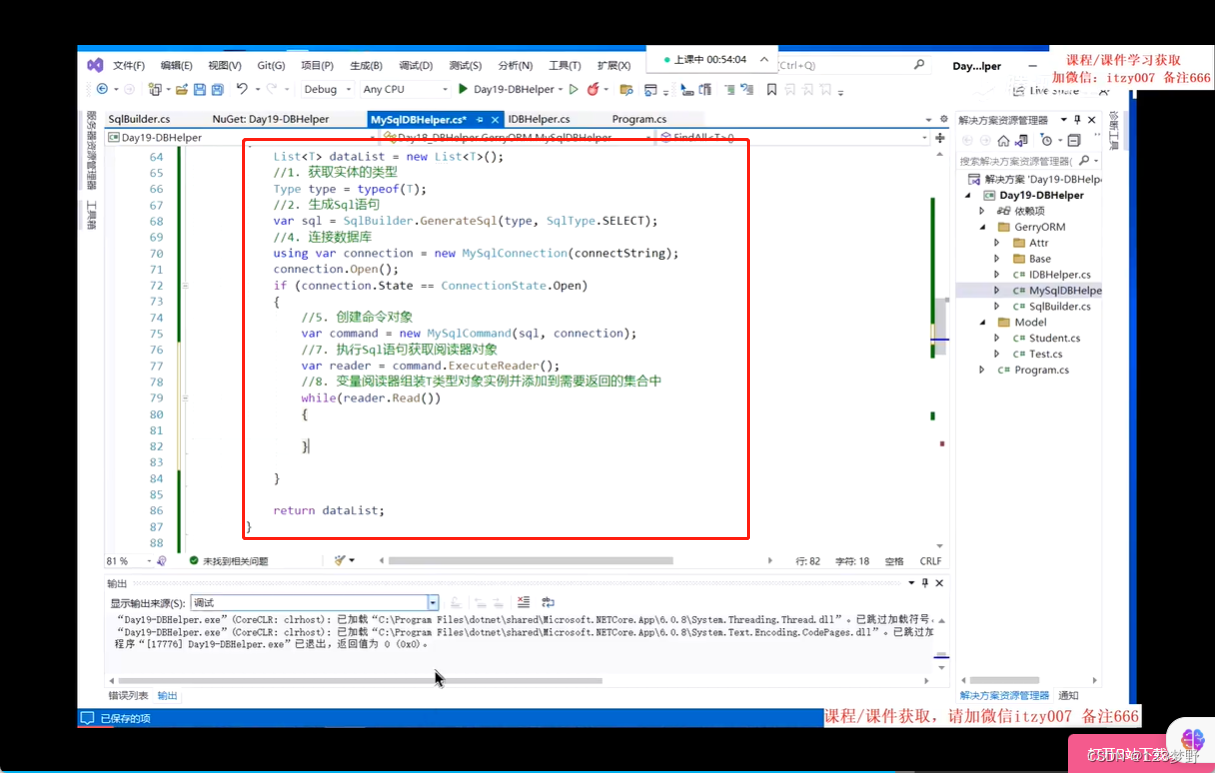Collapse the GerryORM folder
Viewport: 1215px width, 773px height.
(x=983, y=227)
